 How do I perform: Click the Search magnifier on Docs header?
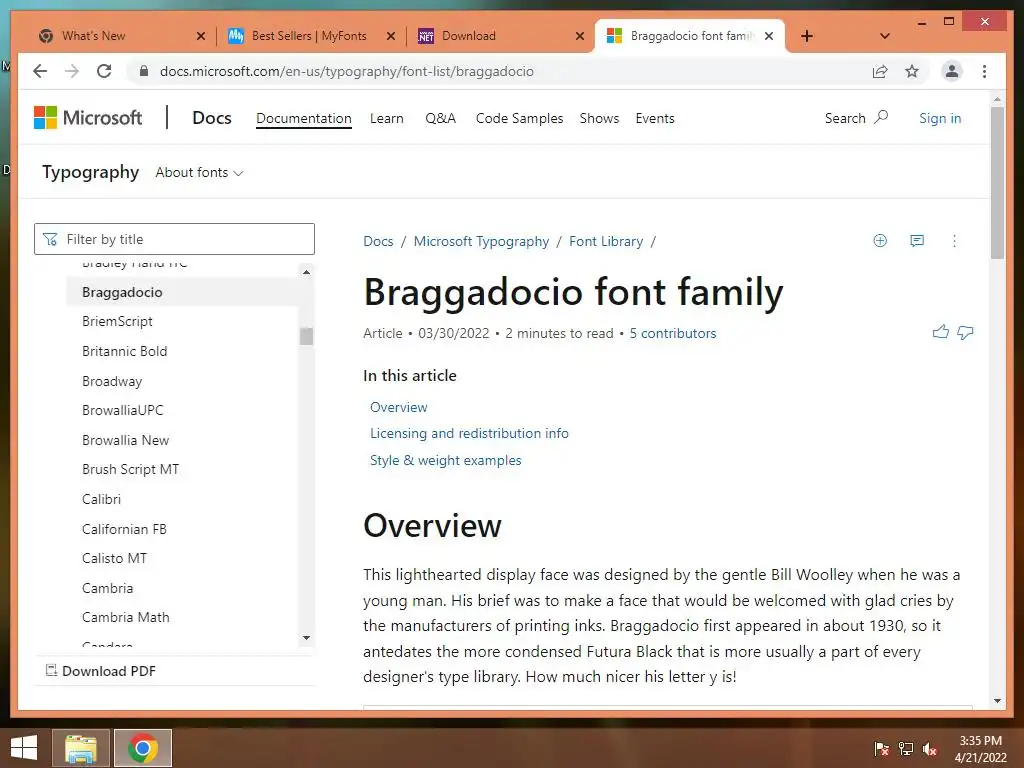(x=881, y=118)
